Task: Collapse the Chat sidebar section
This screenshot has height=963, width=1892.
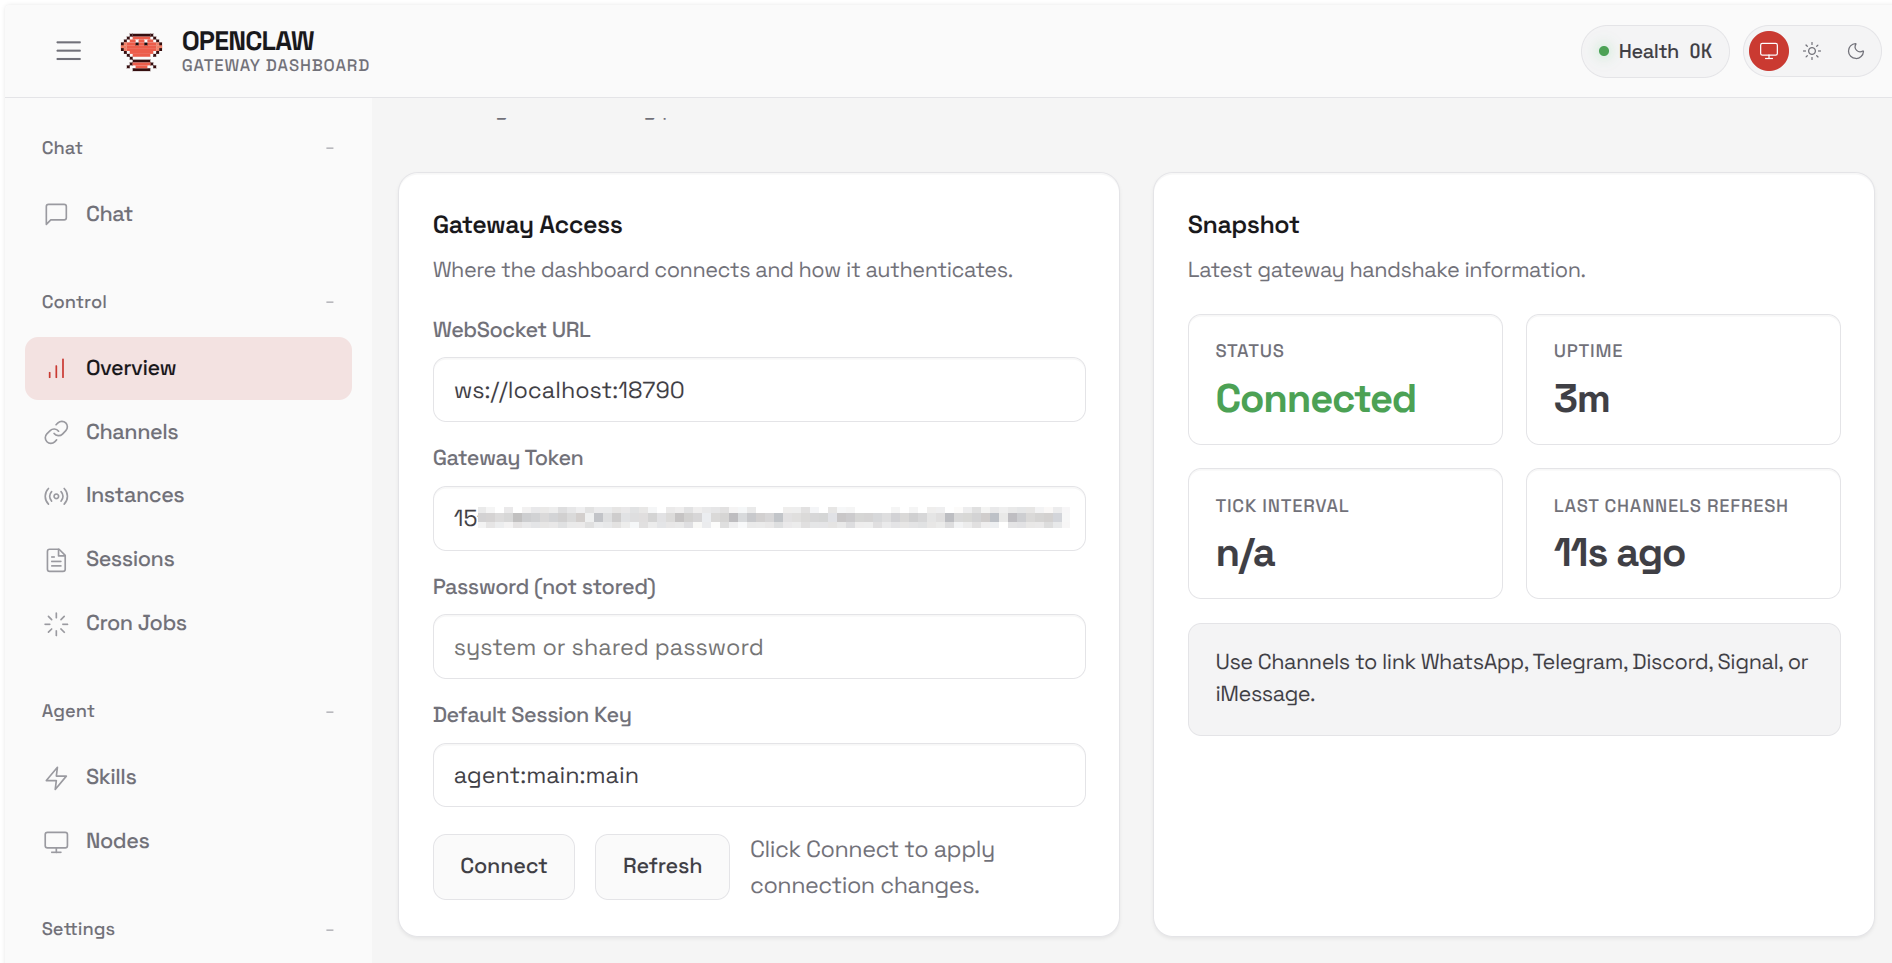Action: (329, 148)
